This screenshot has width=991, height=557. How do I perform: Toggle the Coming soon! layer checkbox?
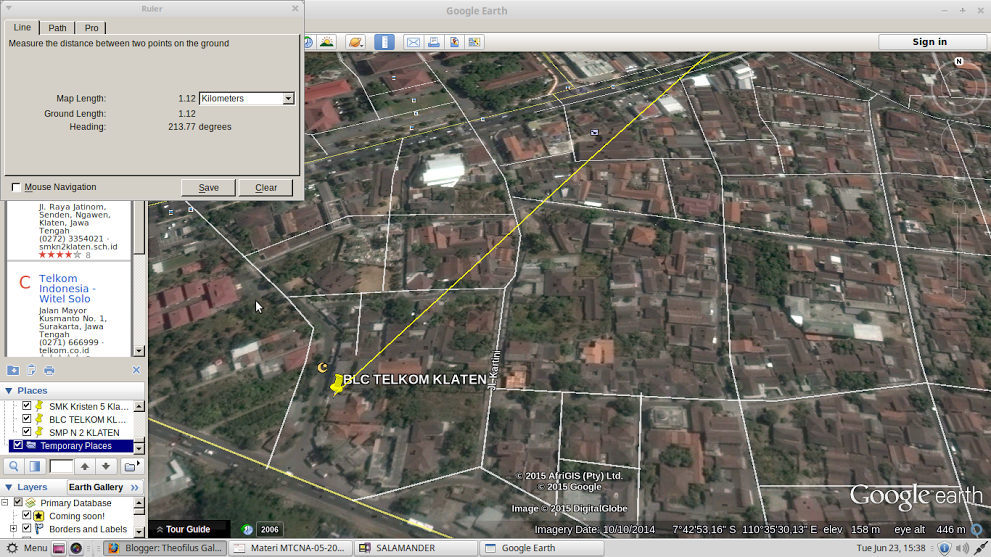pyautogui.click(x=27, y=516)
